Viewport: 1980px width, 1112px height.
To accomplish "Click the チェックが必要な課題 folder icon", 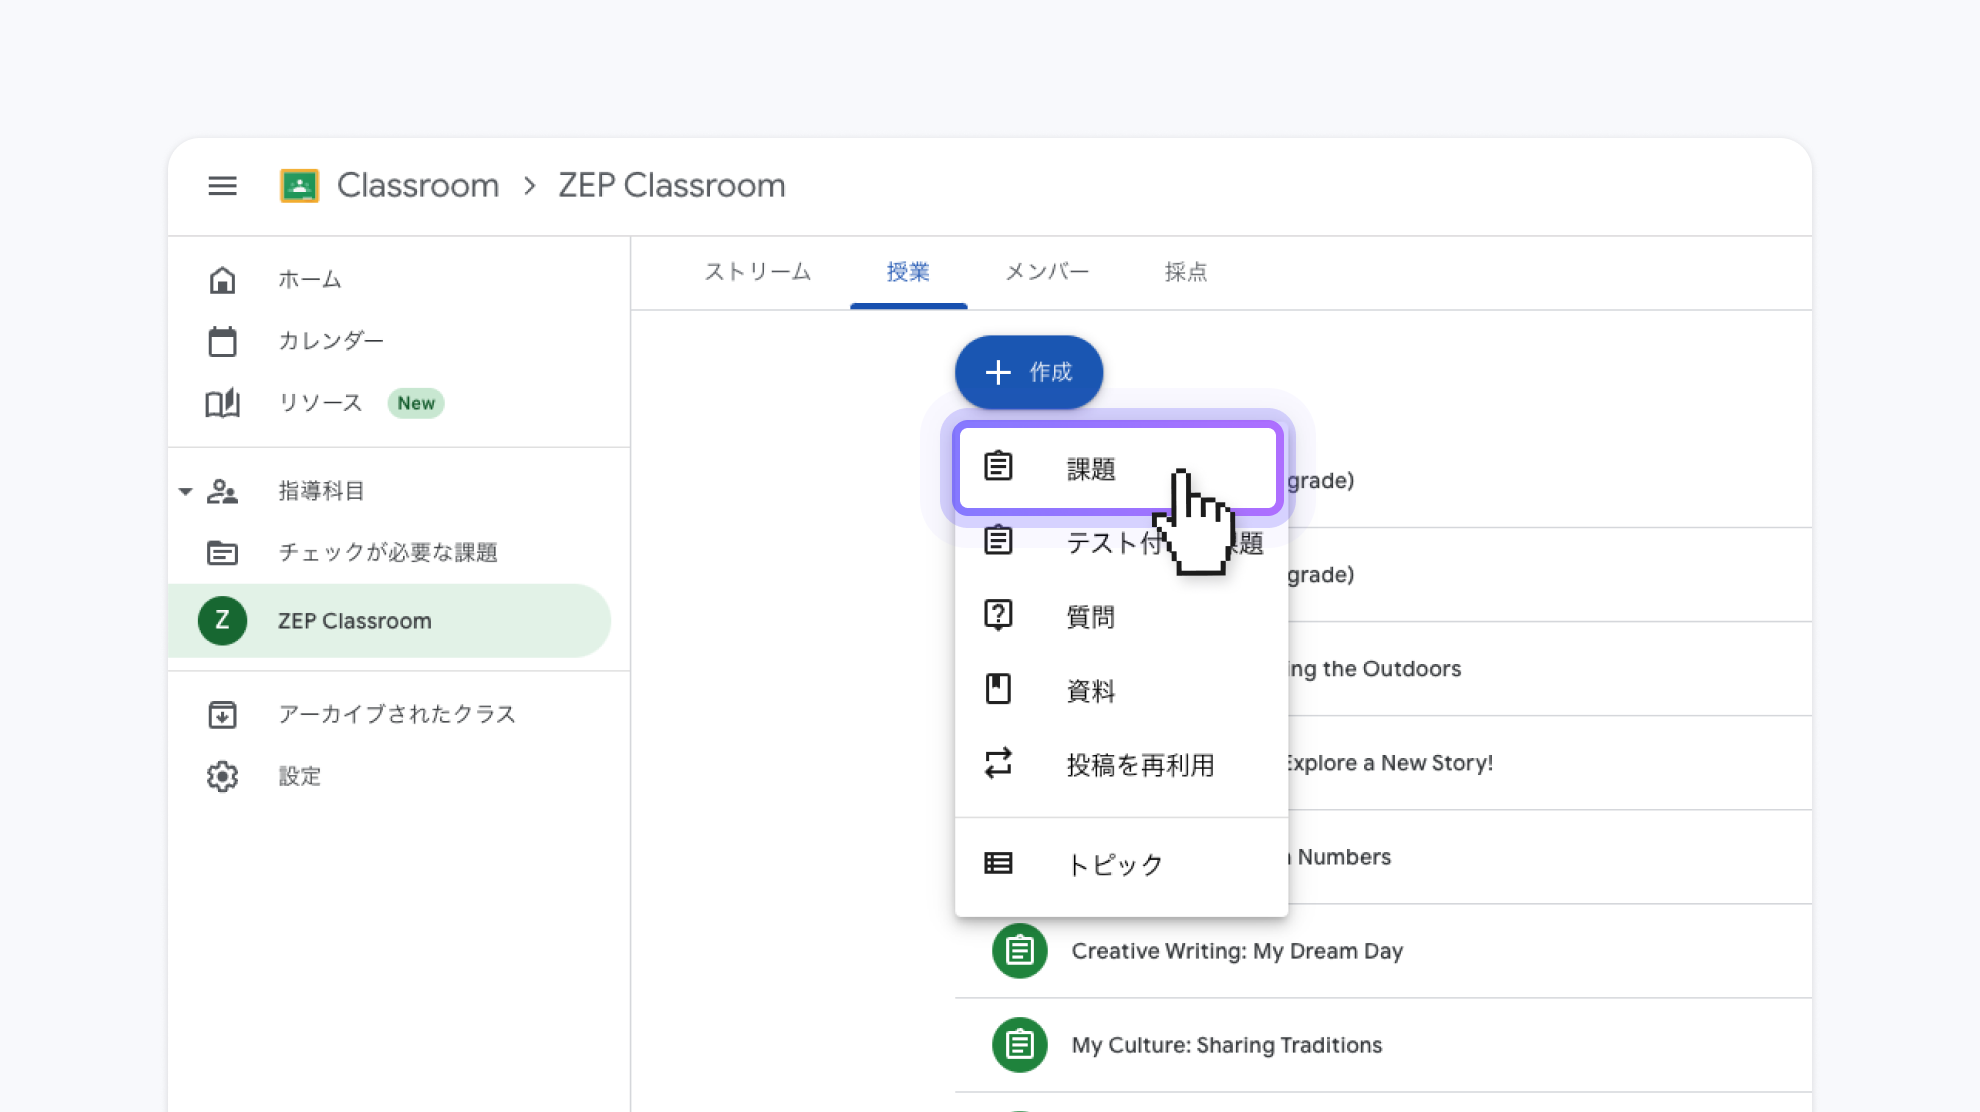I will pos(222,552).
